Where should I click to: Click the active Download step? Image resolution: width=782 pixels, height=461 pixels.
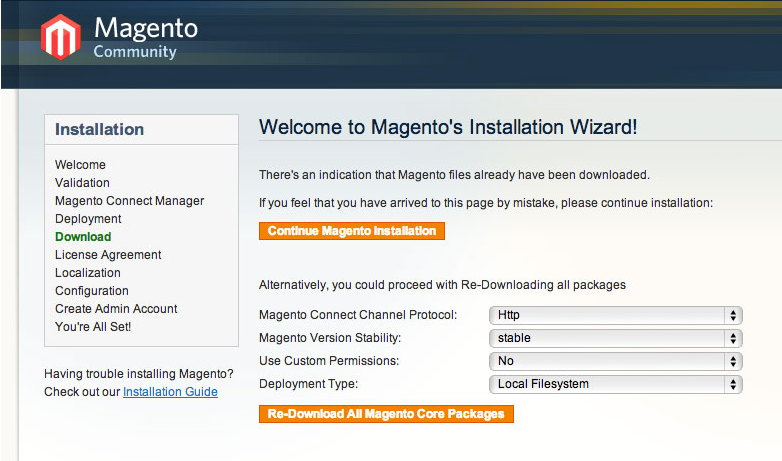coord(83,237)
